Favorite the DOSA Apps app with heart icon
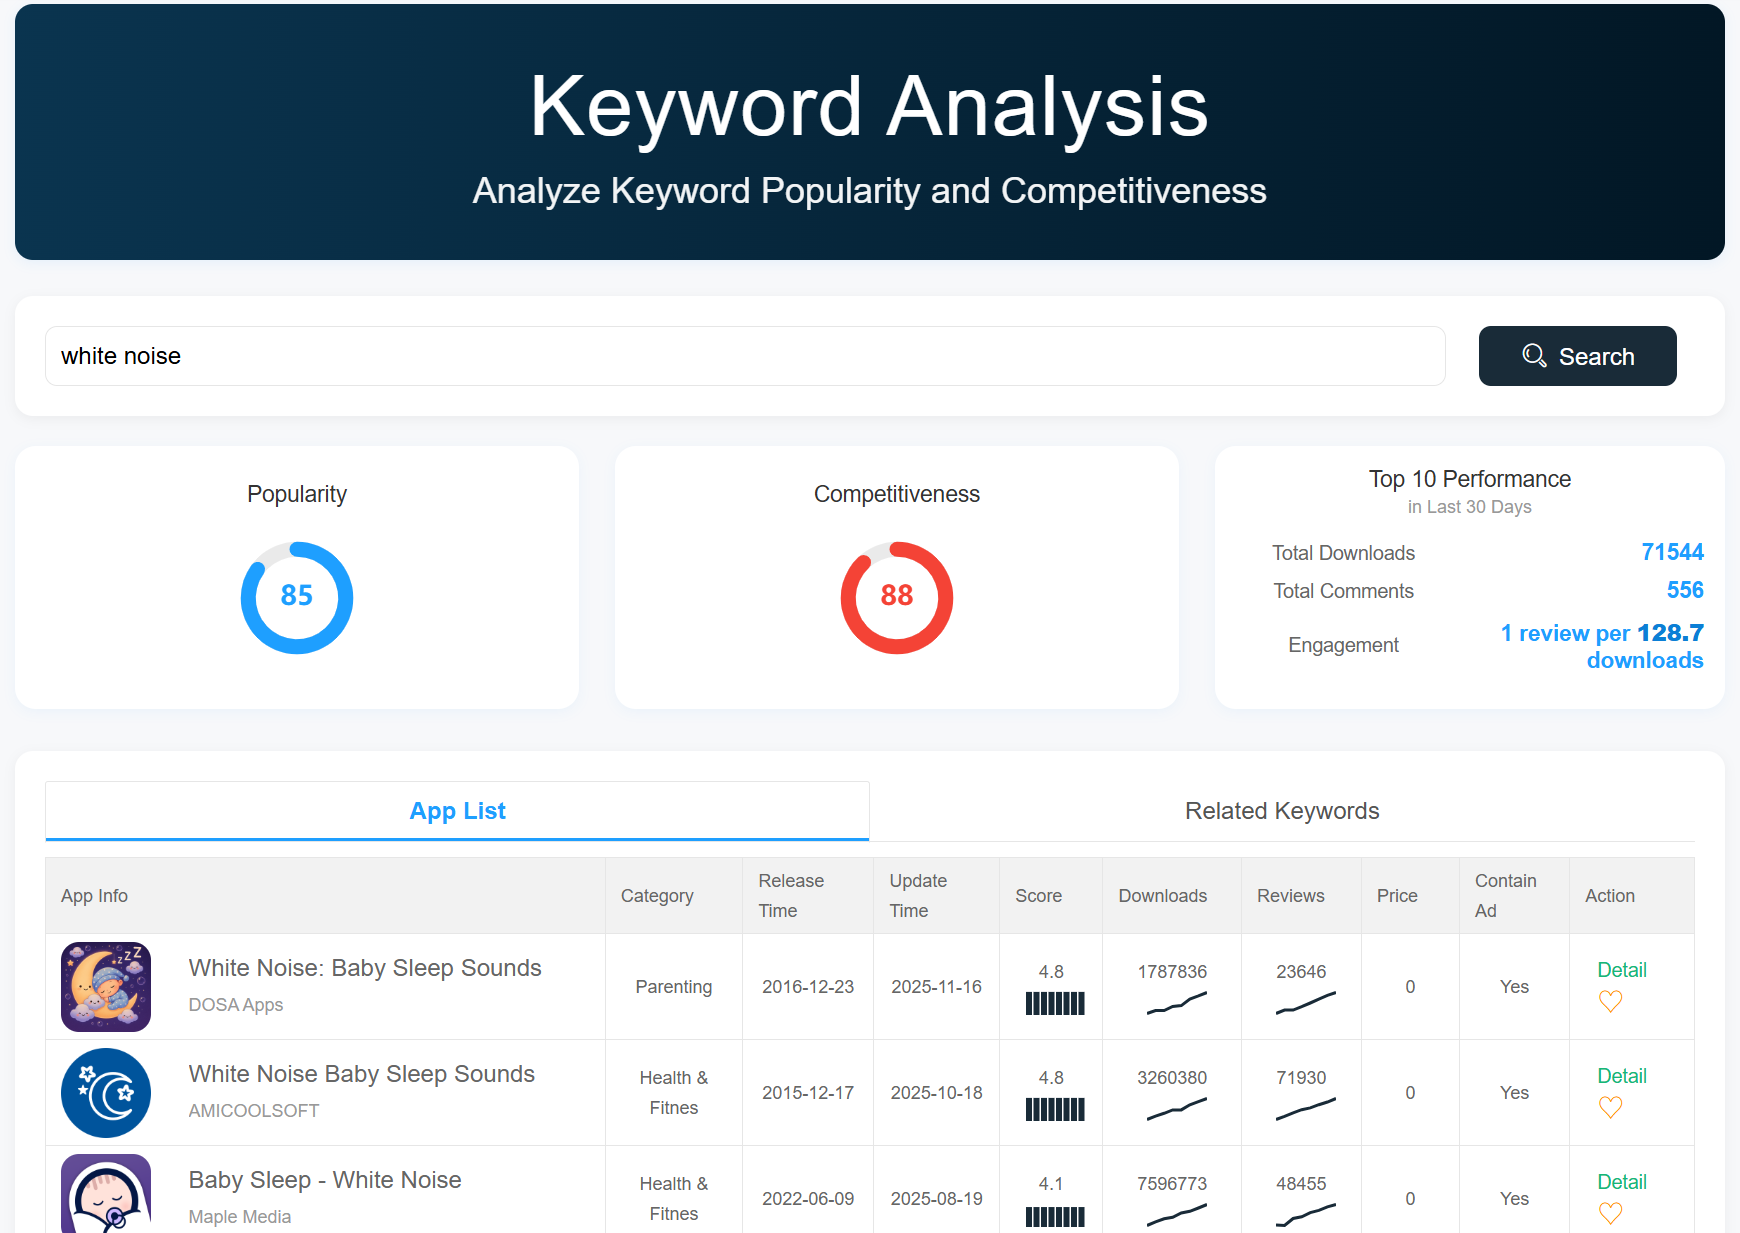This screenshot has height=1233, width=1740. [x=1610, y=1001]
